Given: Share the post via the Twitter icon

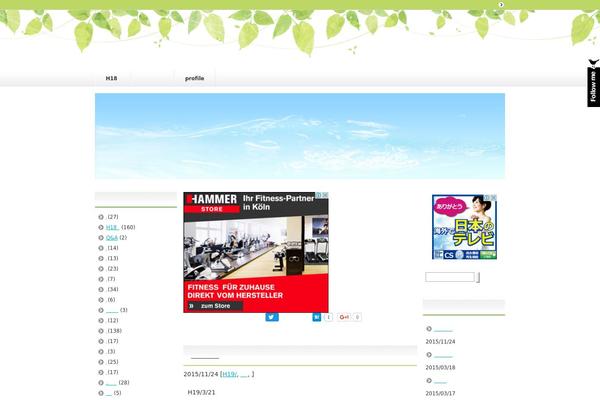Looking at the screenshot, I should (272, 317).
